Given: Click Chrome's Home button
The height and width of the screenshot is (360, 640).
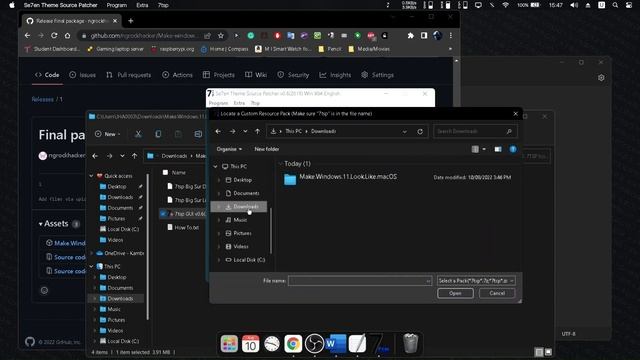Looking at the screenshot, I should (x=67, y=36).
